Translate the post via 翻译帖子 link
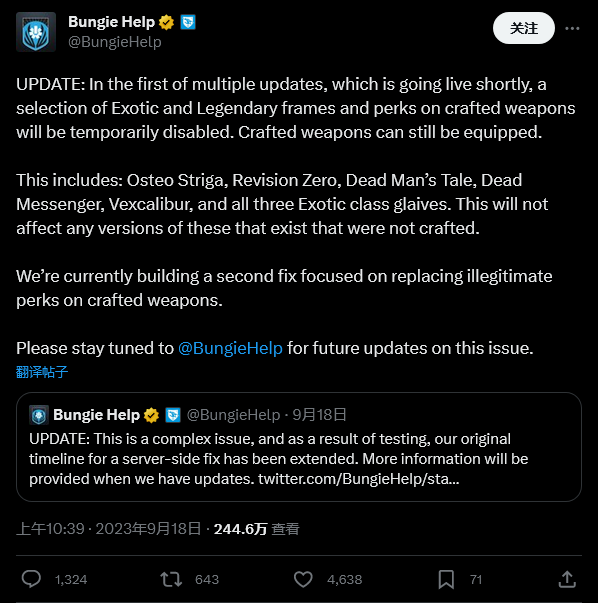598x603 pixels. point(42,372)
